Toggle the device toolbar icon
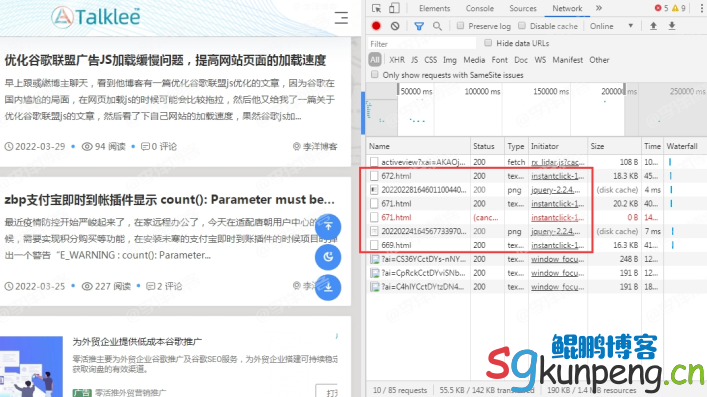The width and height of the screenshot is (707, 397). coord(394,8)
